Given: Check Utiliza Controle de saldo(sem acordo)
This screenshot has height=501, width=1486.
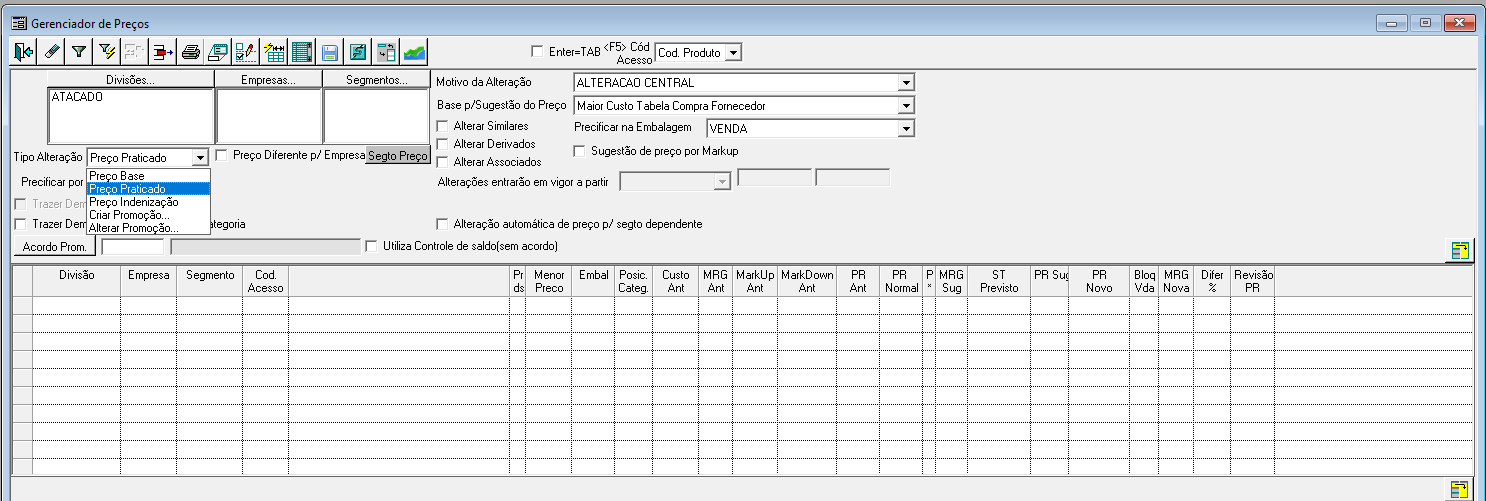Looking at the screenshot, I should tap(373, 245).
